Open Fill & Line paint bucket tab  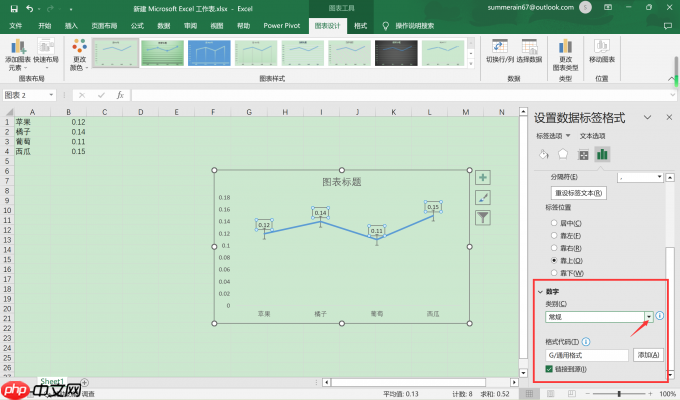tap(543, 154)
